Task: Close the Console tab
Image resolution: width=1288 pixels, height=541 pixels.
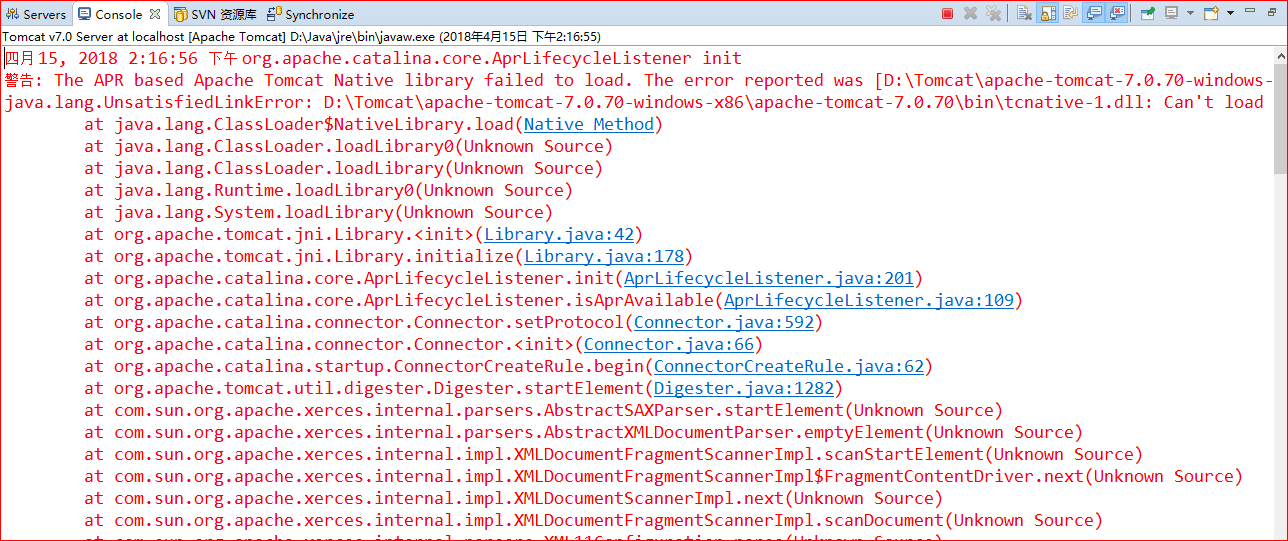Action: [155, 14]
